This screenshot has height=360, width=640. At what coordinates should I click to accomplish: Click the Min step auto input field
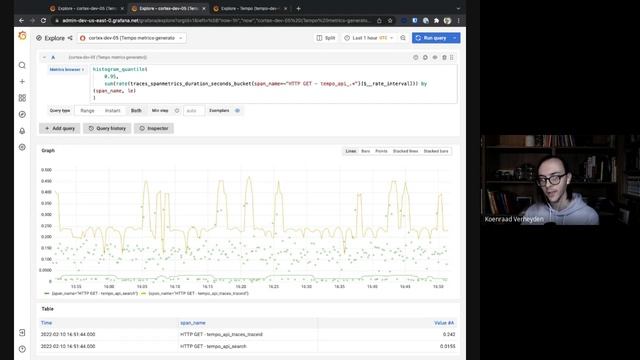[194, 111]
